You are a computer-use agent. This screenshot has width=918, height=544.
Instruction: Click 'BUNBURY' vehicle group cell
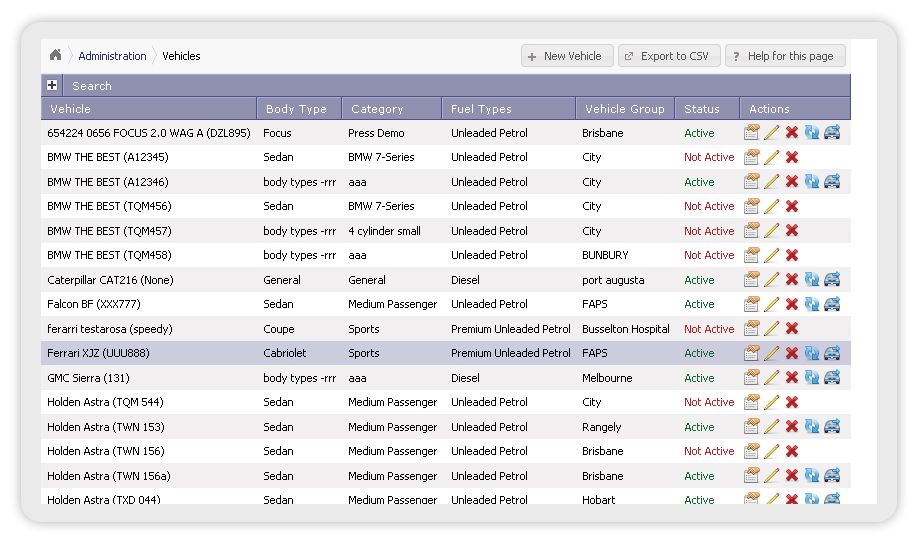point(605,255)
